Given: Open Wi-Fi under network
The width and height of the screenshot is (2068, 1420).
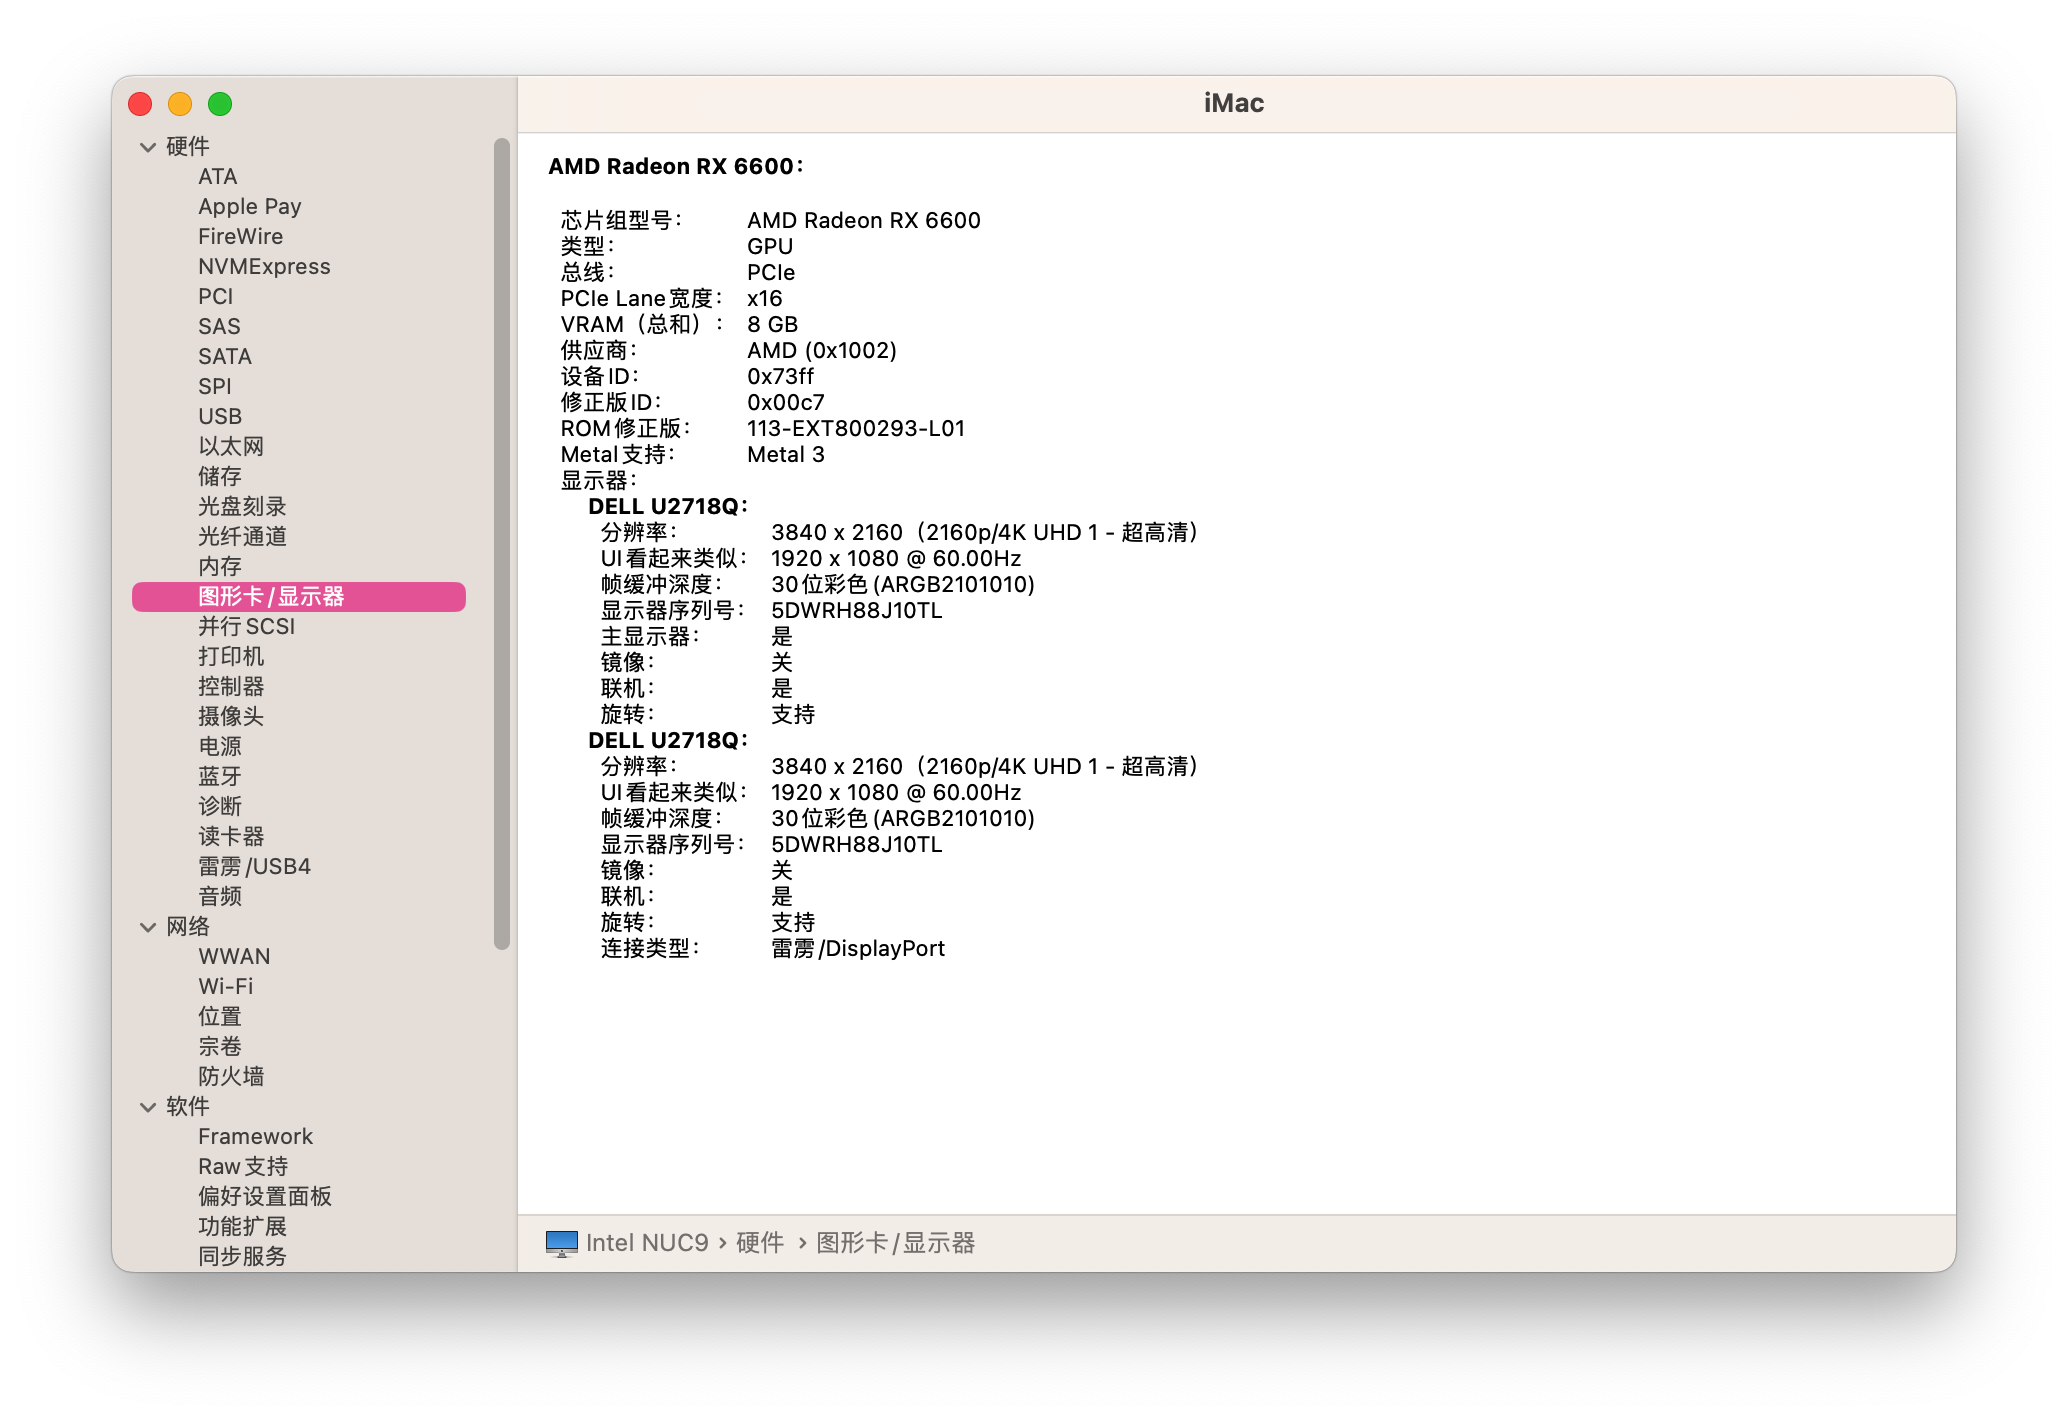Looking at the screenshot, I should tap(225, 987).
